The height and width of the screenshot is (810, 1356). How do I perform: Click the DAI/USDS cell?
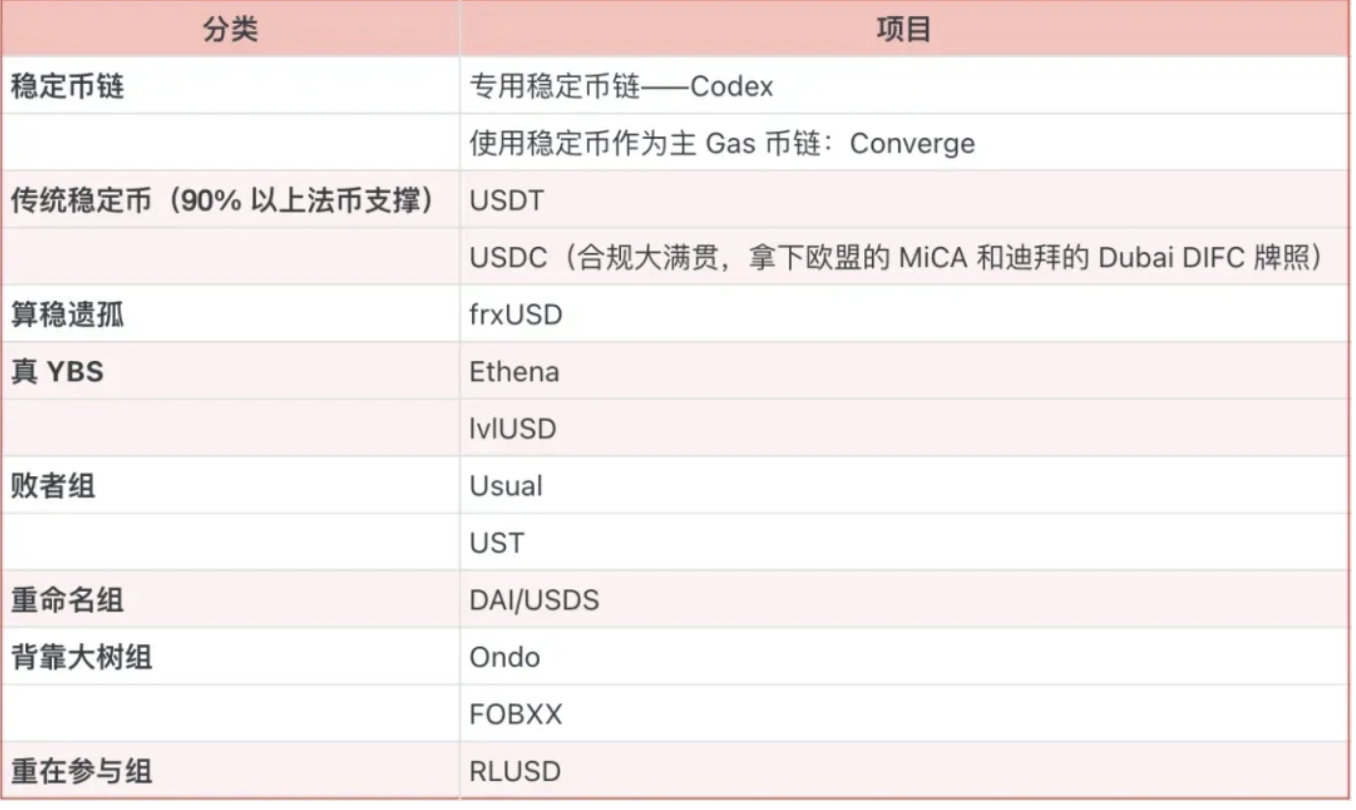click(904, 600)
